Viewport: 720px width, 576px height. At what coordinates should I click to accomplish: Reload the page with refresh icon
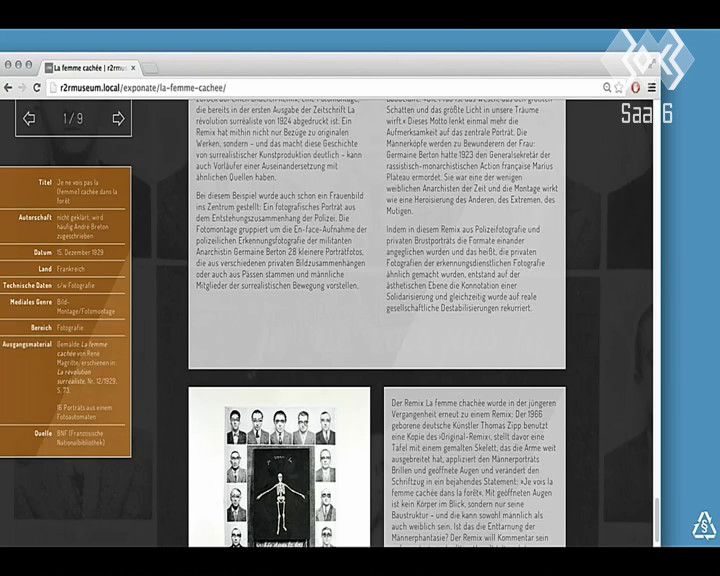tap(37, 87)
